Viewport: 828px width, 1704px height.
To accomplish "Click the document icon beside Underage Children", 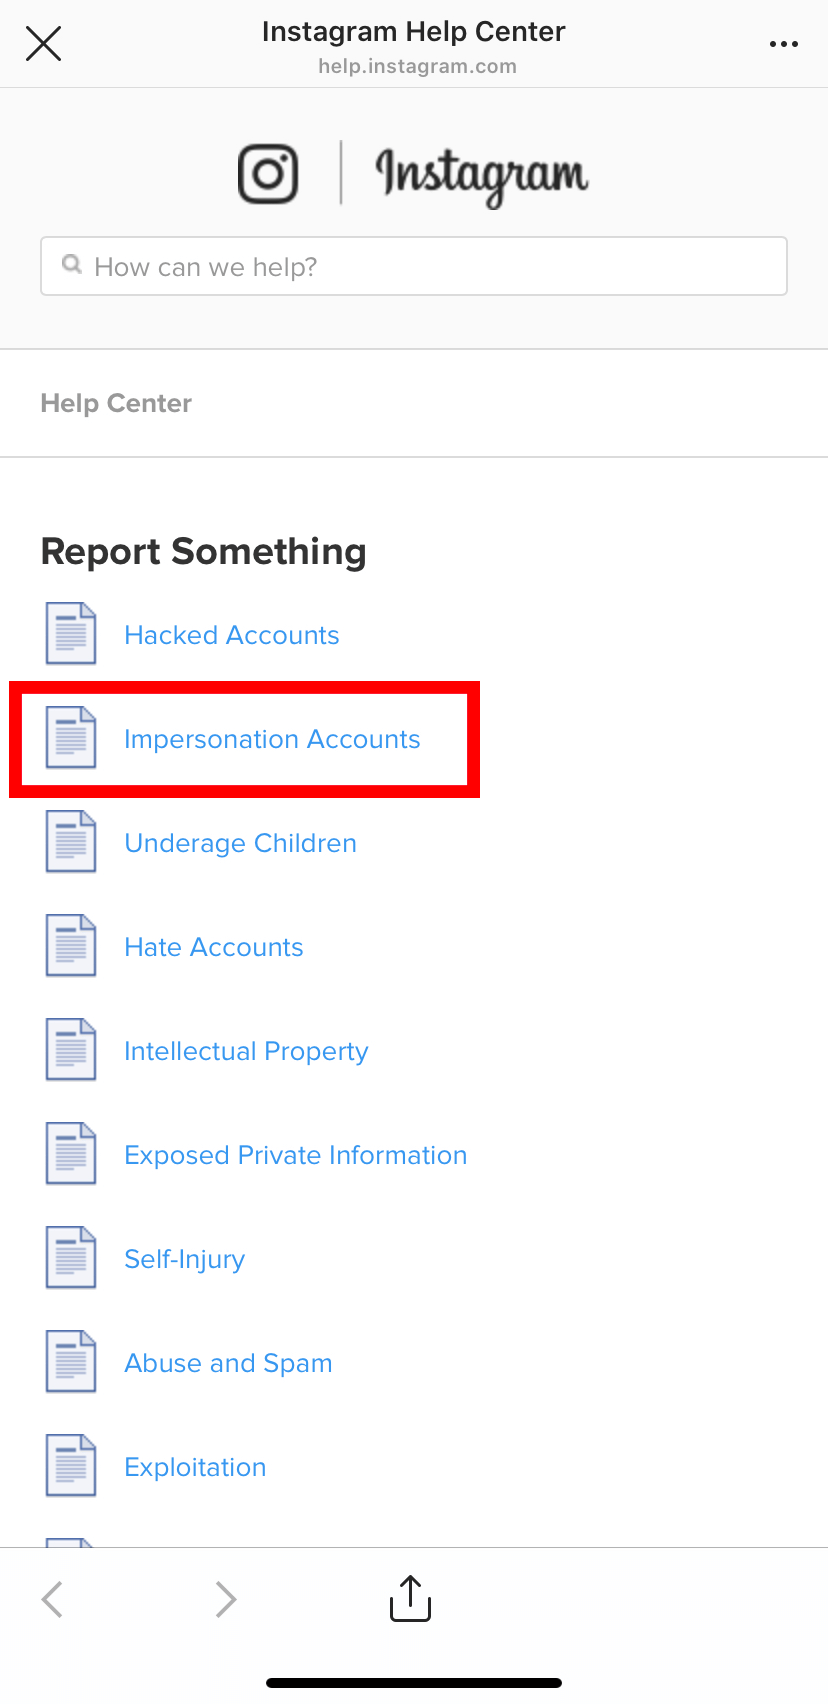I will pyautogui.click(x=70, y=842).
